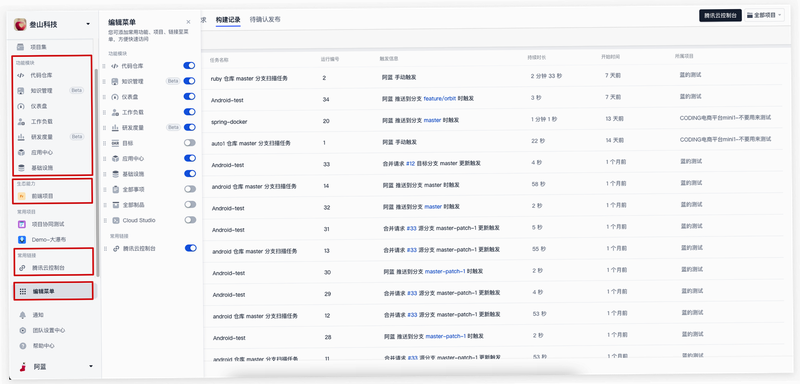Click 'CODING电商平台mini1' project in spring-docker row
Screen dimensions: 800x384
(725, 117)
